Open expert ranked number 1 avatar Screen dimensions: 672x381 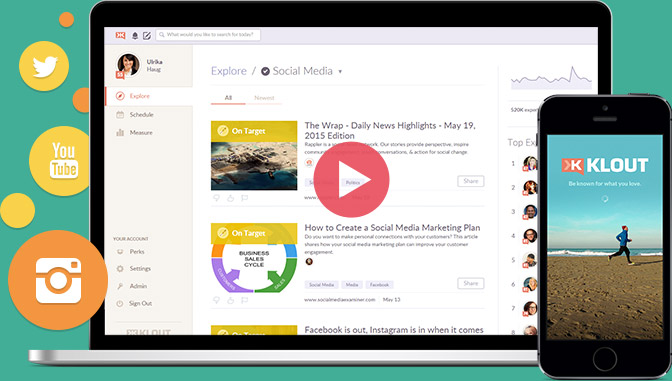(530, 163)
